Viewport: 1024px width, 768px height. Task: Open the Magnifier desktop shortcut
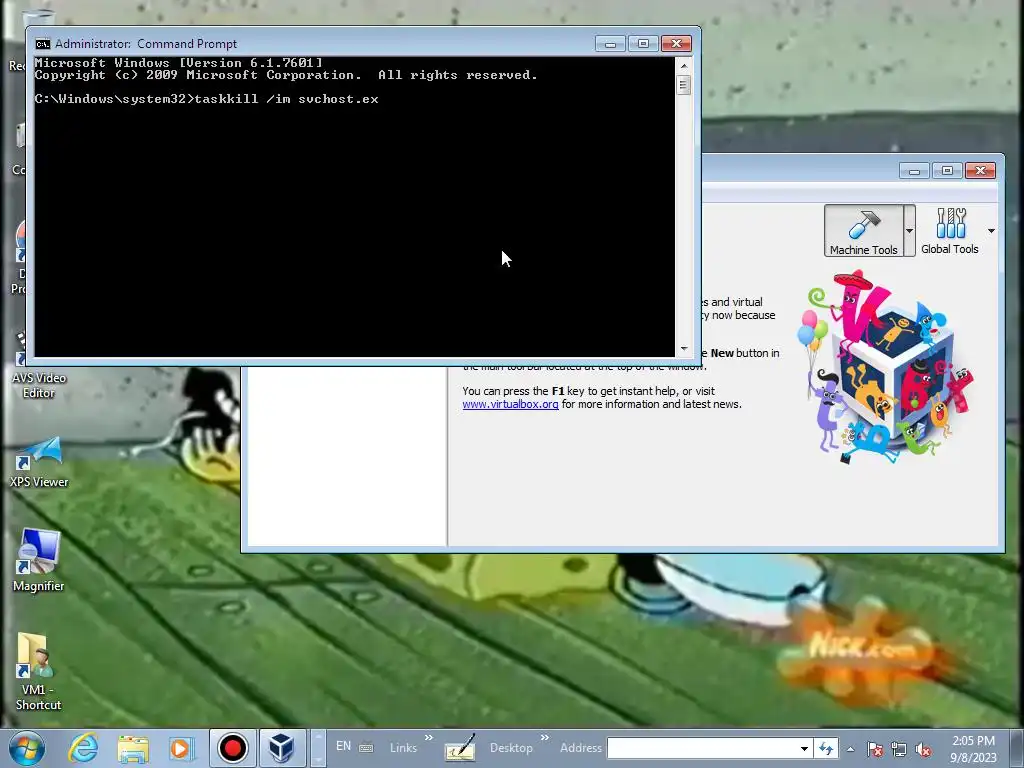38,560
